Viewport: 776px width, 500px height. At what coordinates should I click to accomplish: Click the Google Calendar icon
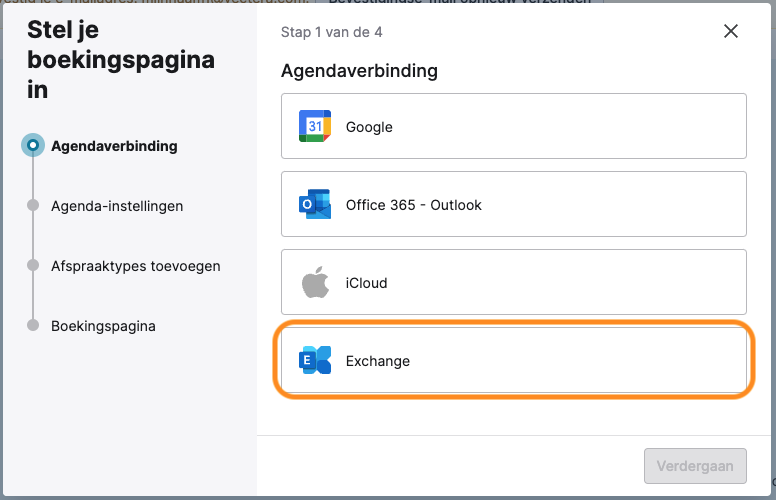pyautogui.click(x=315, y=126)
